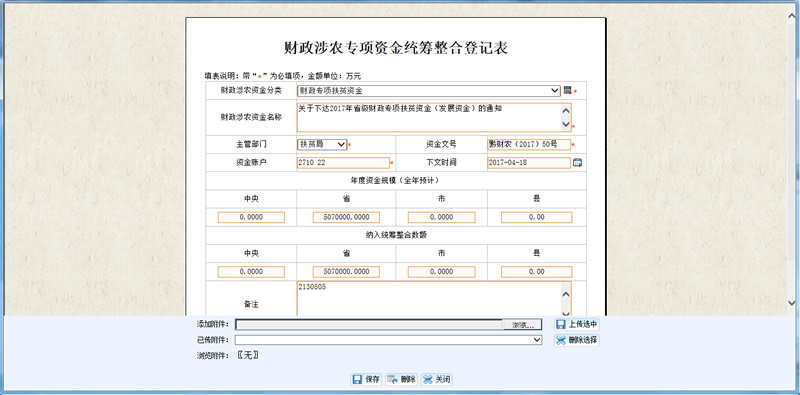Click the 纳入统筹整合数额 section header
The height and width of the screenshot is (395, 800).
tap(396, 235)
